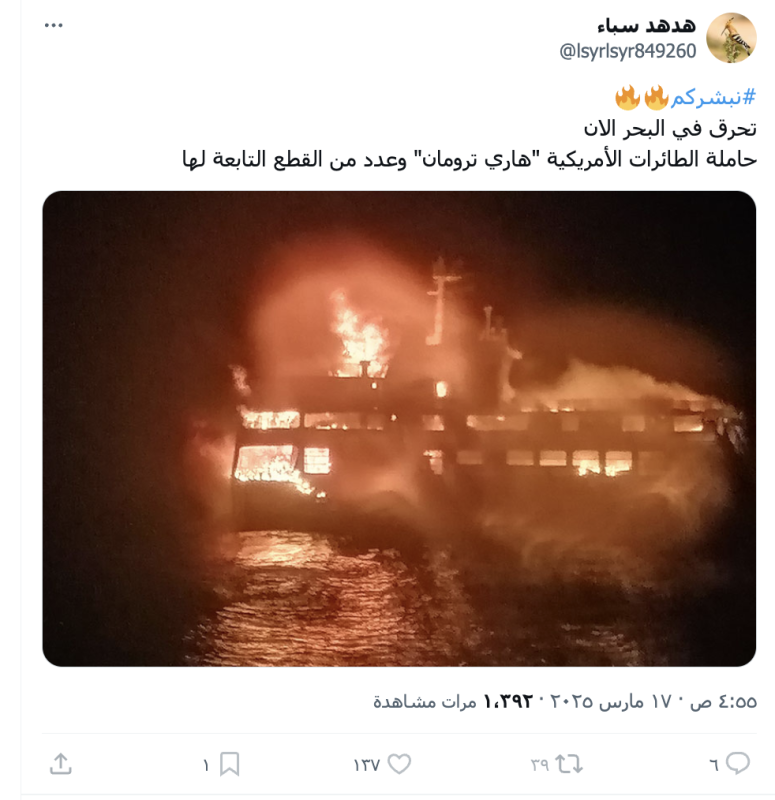Open the ٤:٥٥ ص timestamp link
The image size is (775, 800).
(723, 702)
